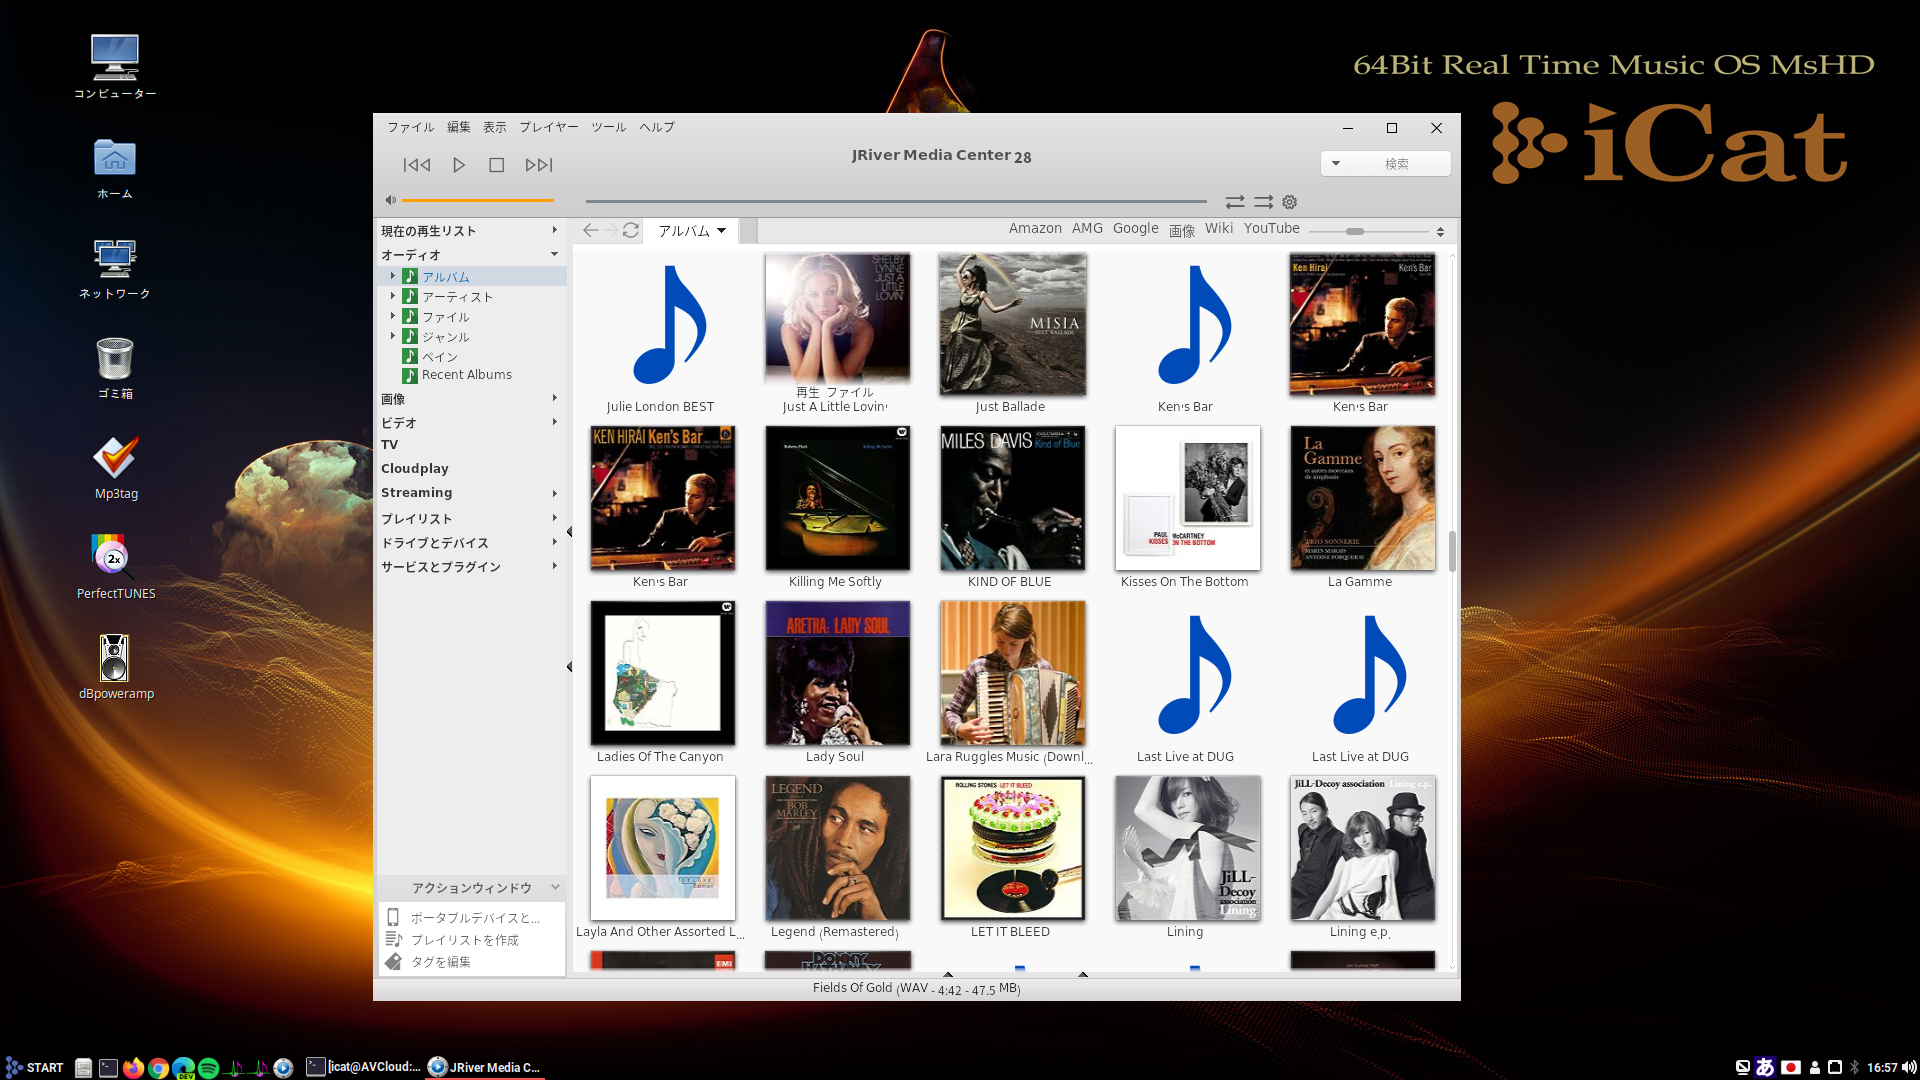Open the DSP settings gear icon

(x=1290, y=202)
